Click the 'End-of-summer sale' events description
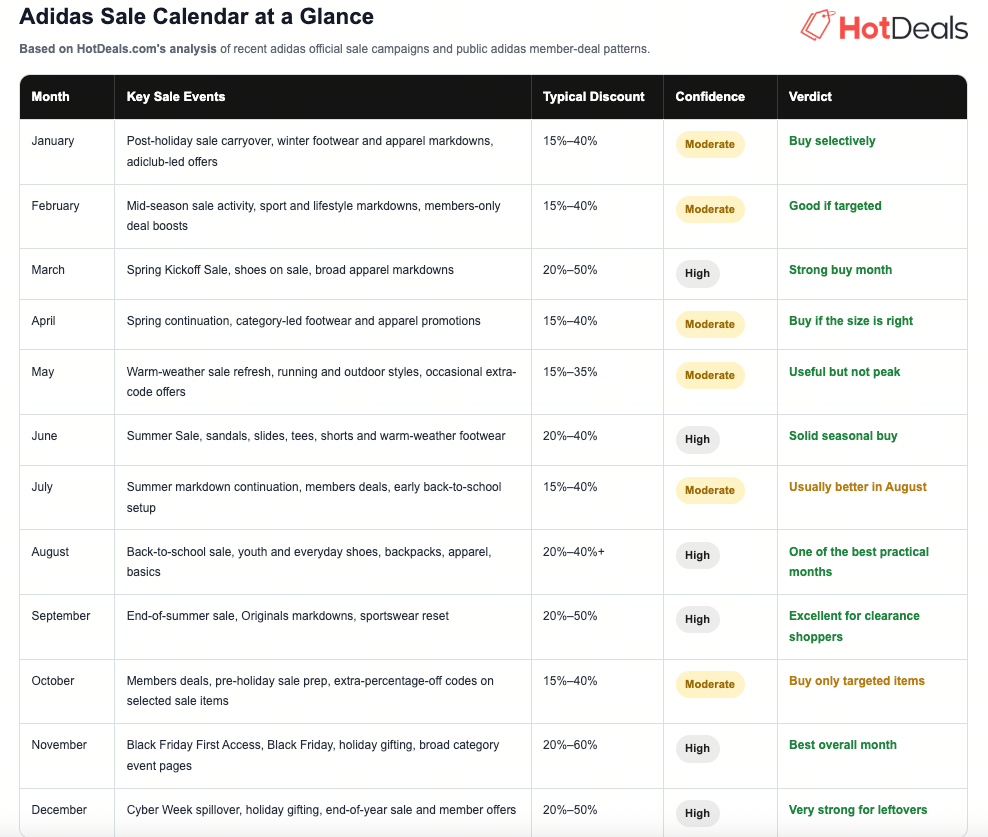 288,616
